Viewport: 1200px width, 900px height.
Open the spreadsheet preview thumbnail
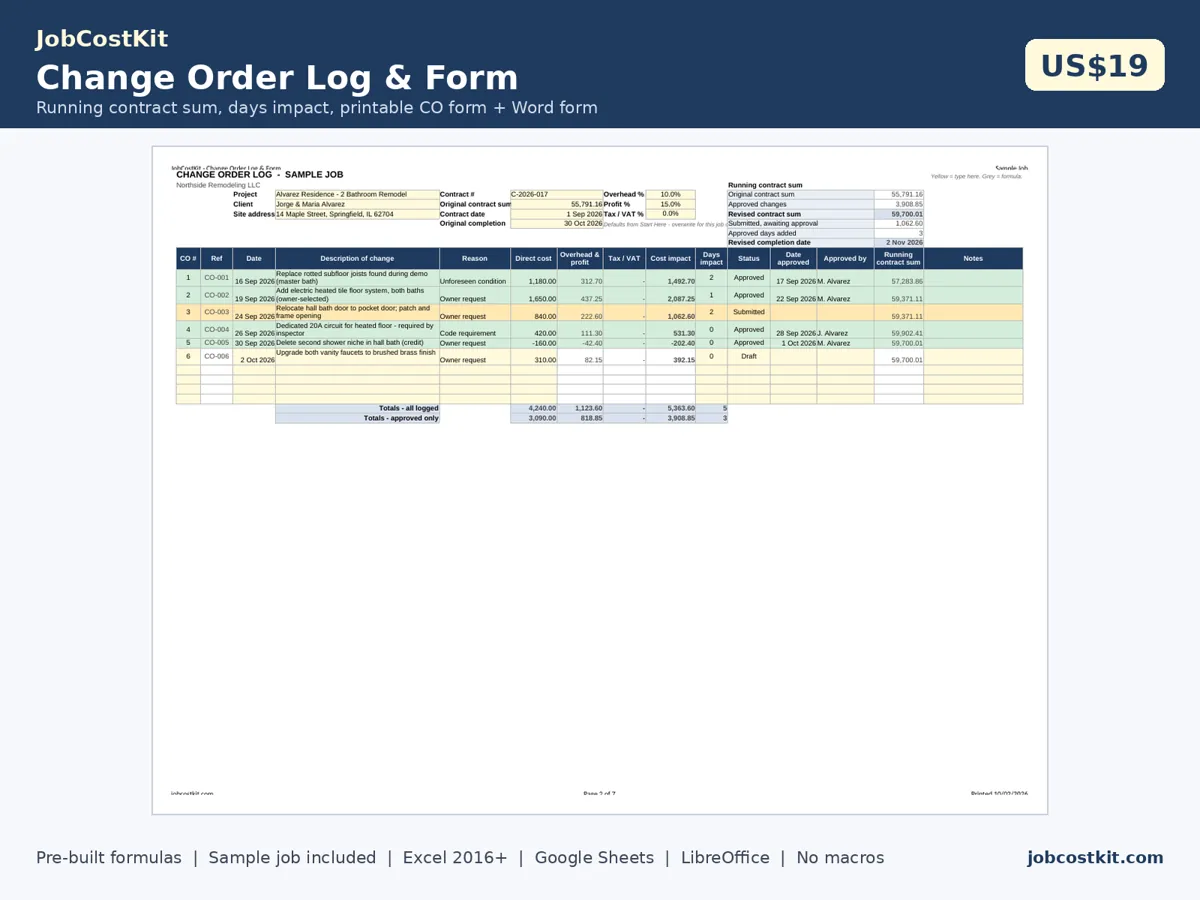[x=600, y=480]
